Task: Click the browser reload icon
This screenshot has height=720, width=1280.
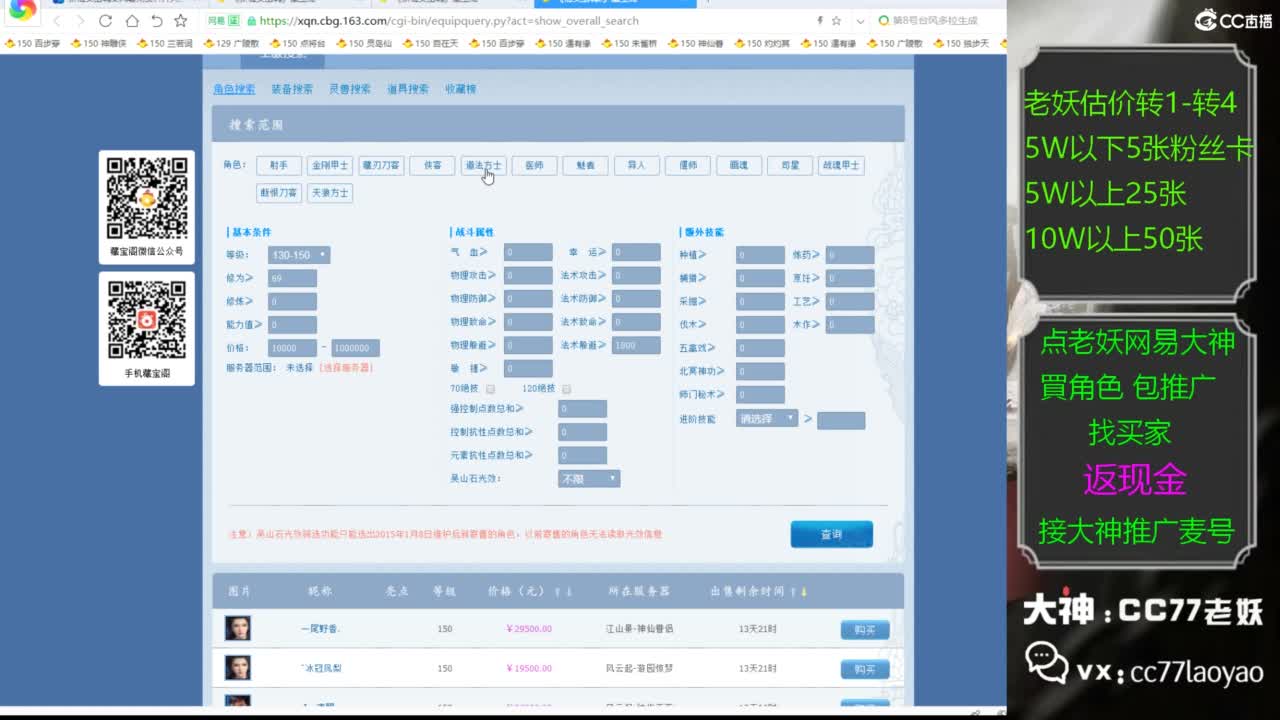Action: [x=106, y=21]
